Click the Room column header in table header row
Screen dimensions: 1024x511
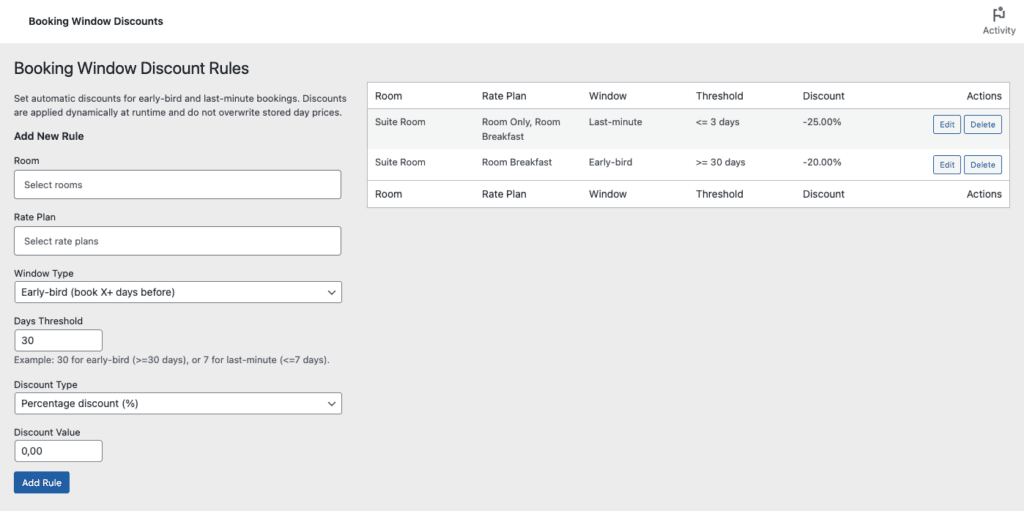tap(388, 96)
